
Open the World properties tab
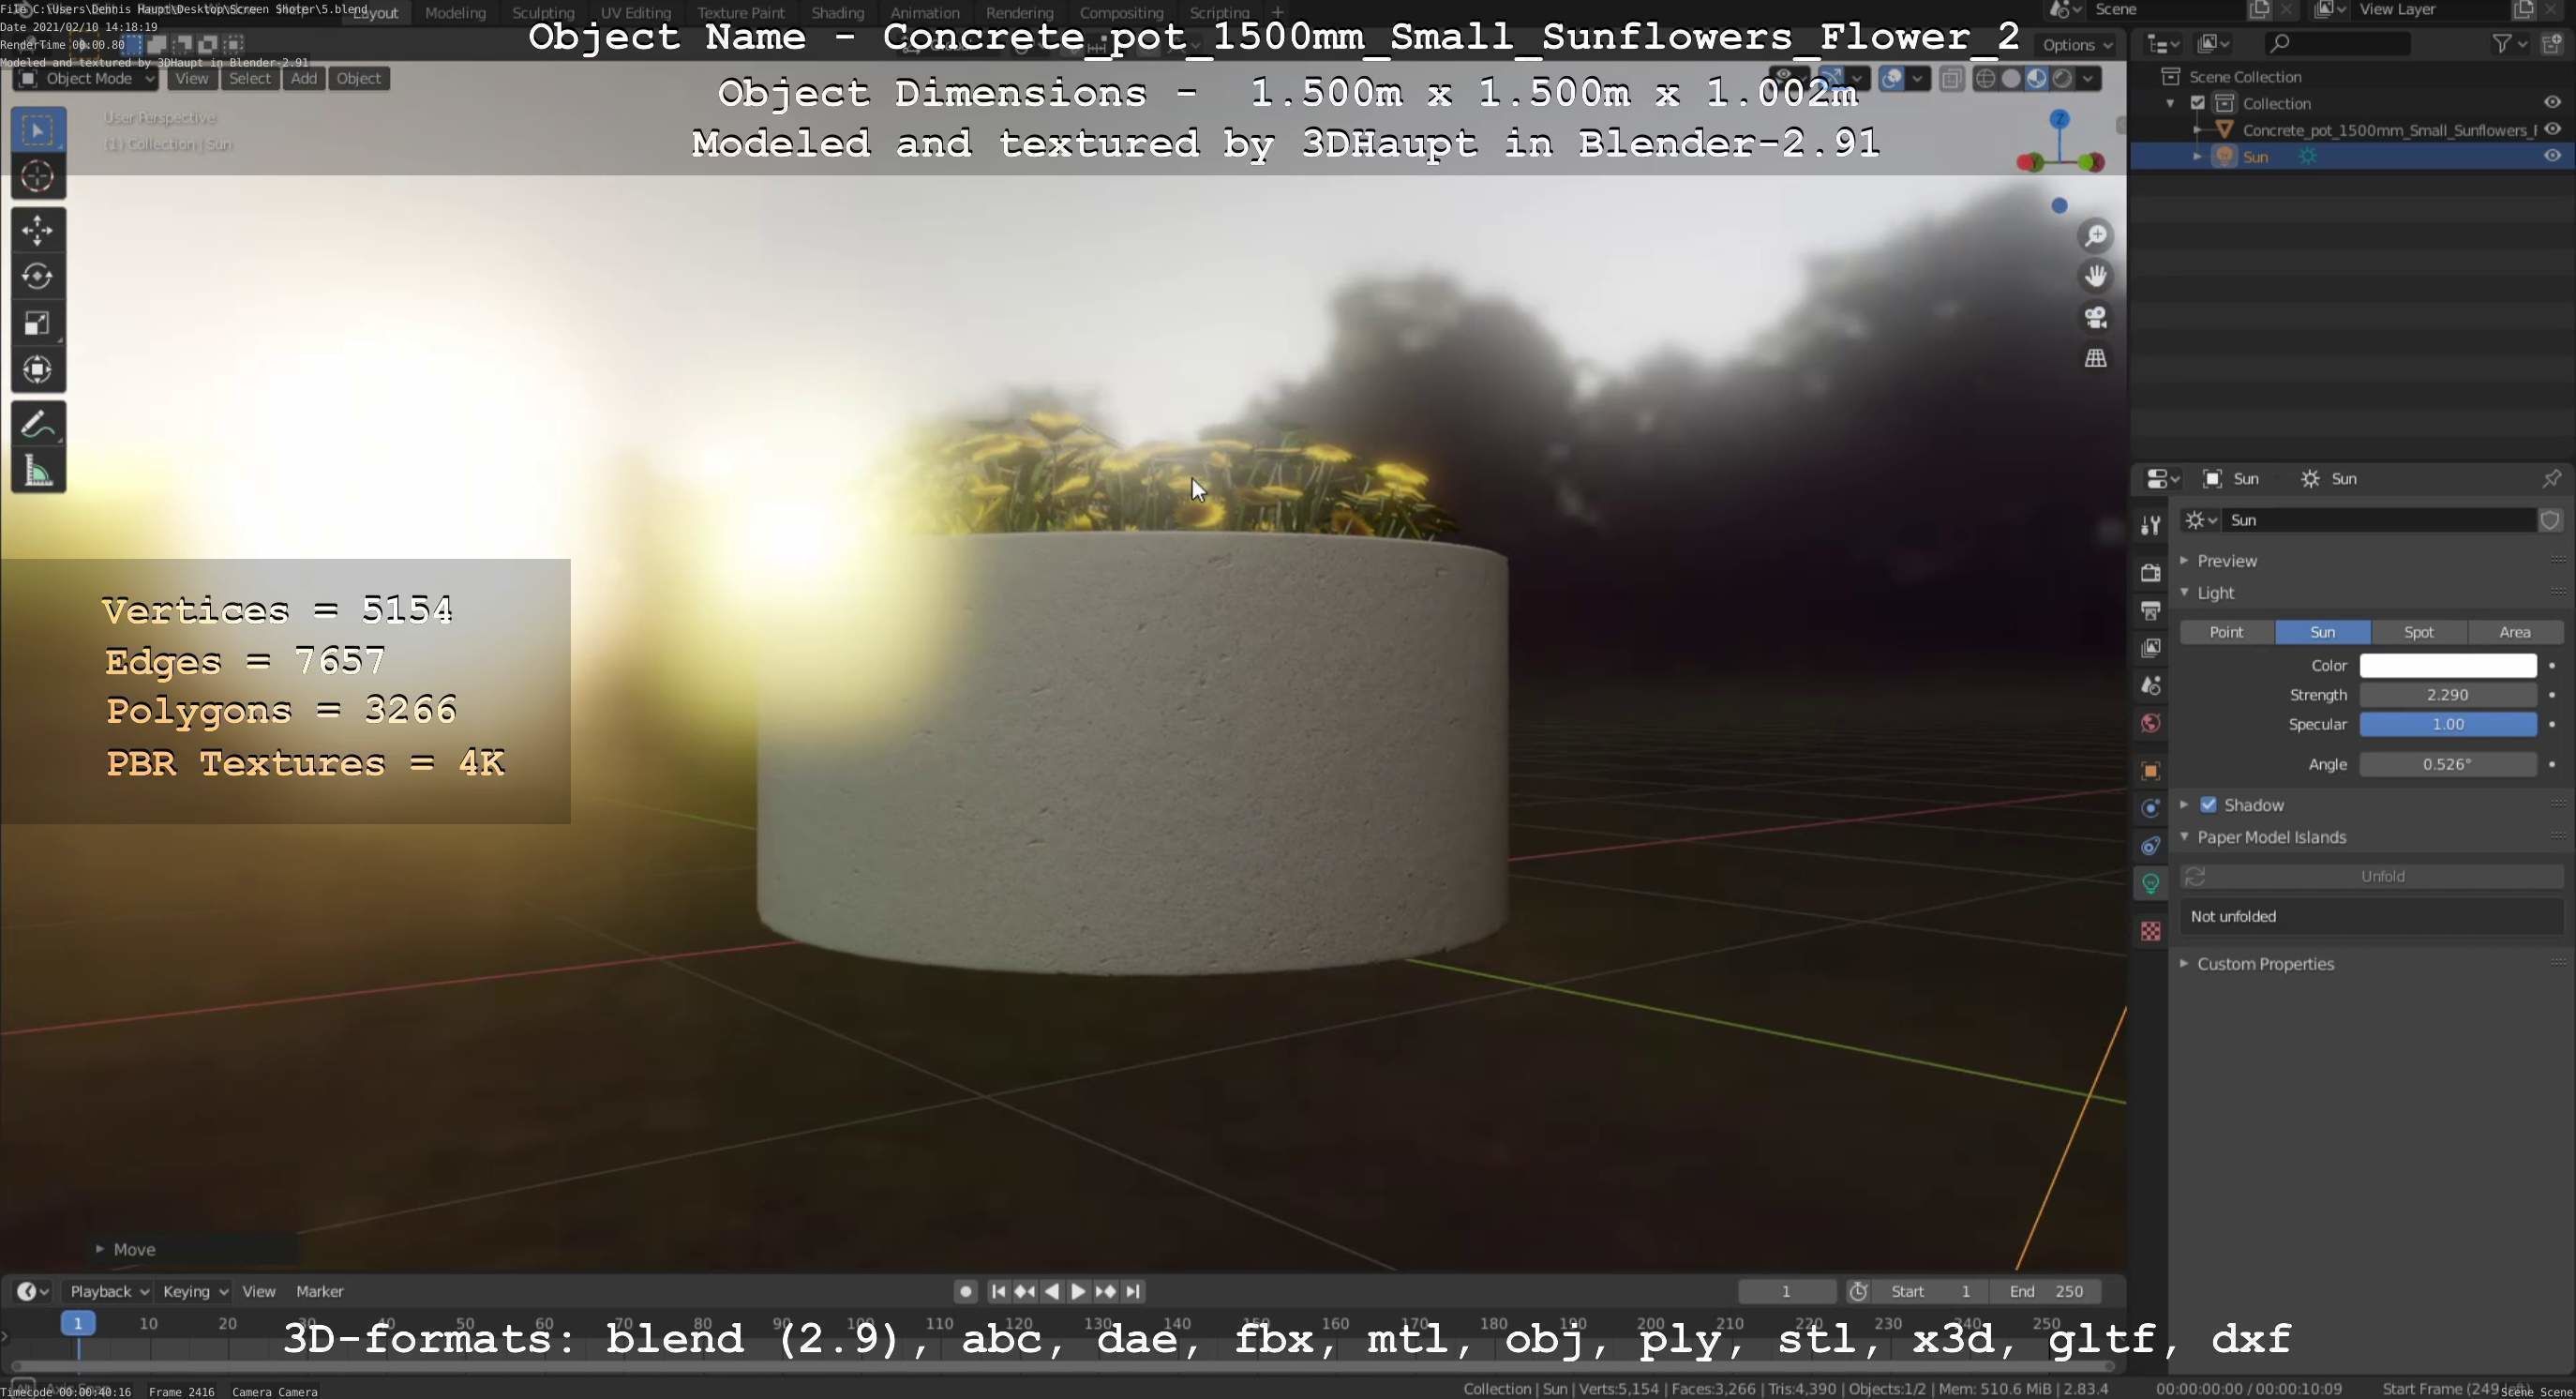coord(2150,723)
